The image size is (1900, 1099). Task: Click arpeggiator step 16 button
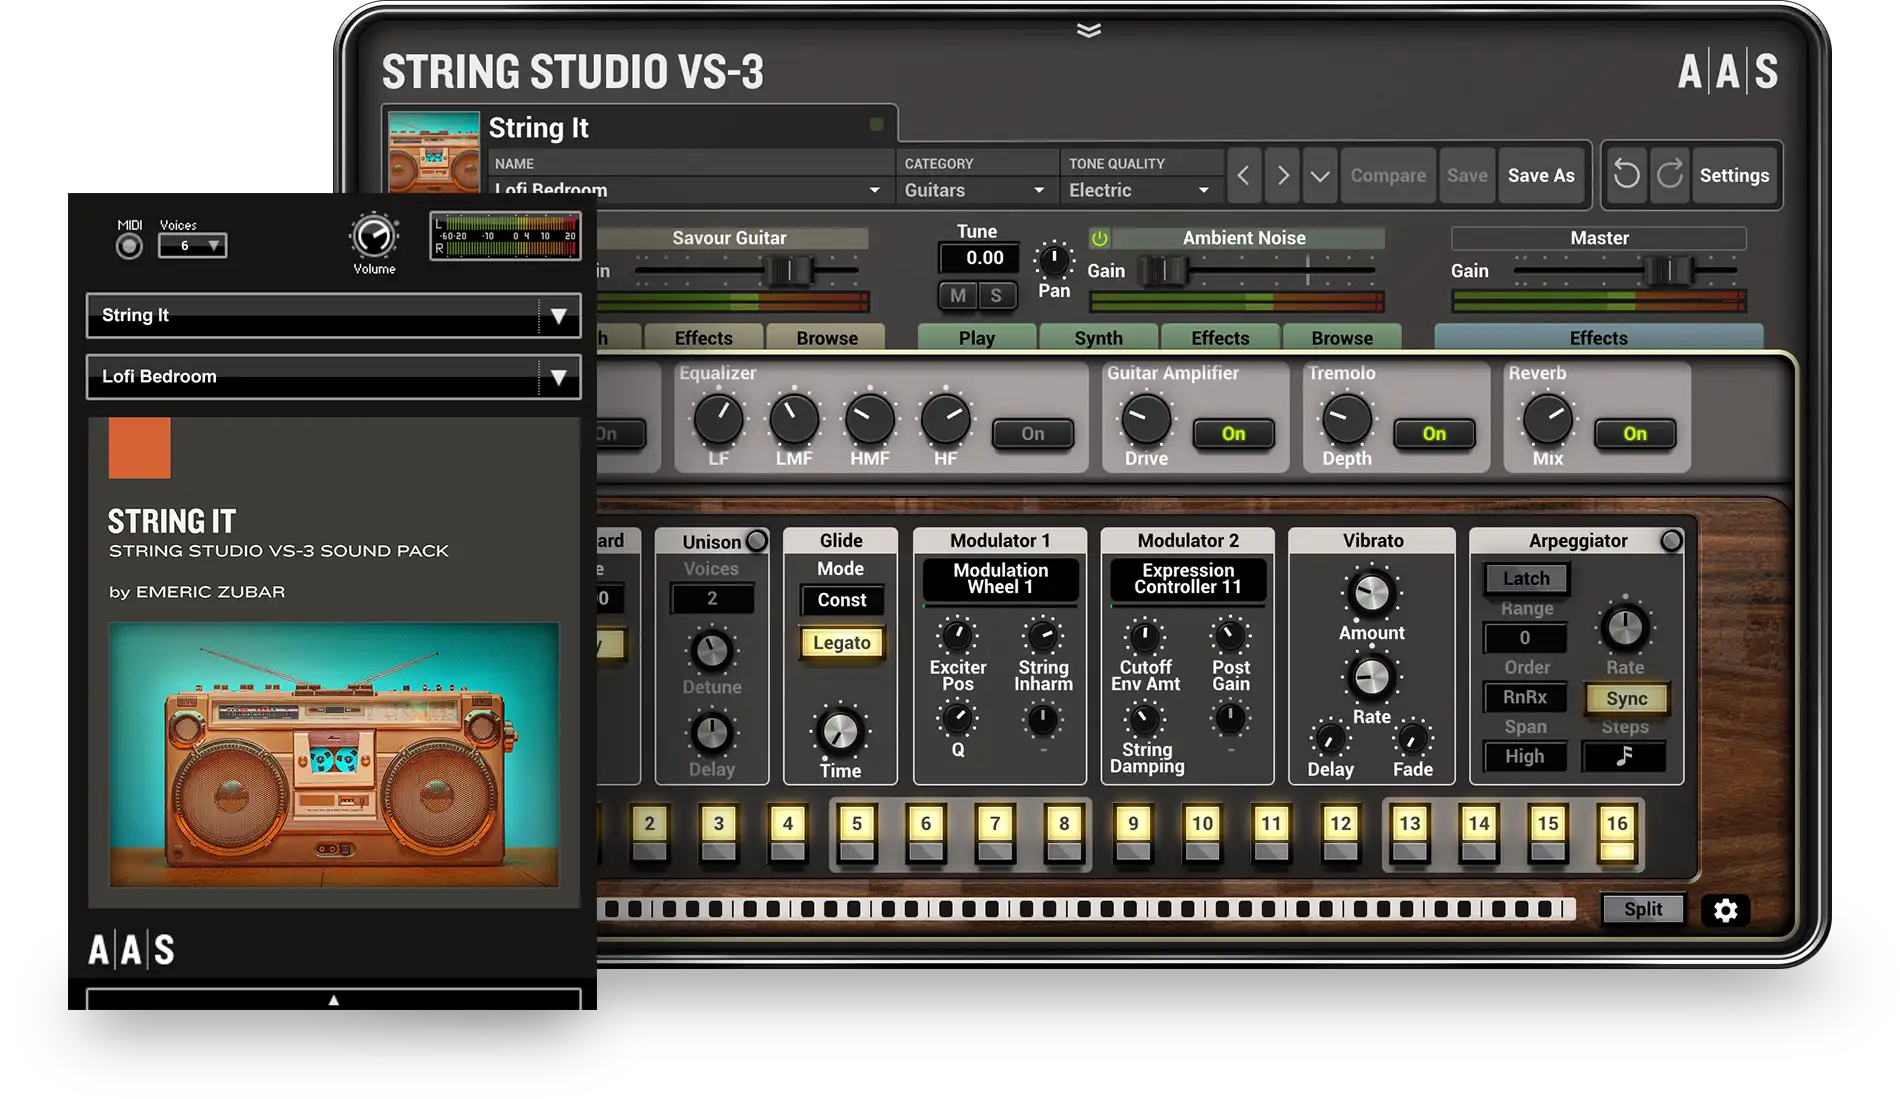(x=1617, y=834)
